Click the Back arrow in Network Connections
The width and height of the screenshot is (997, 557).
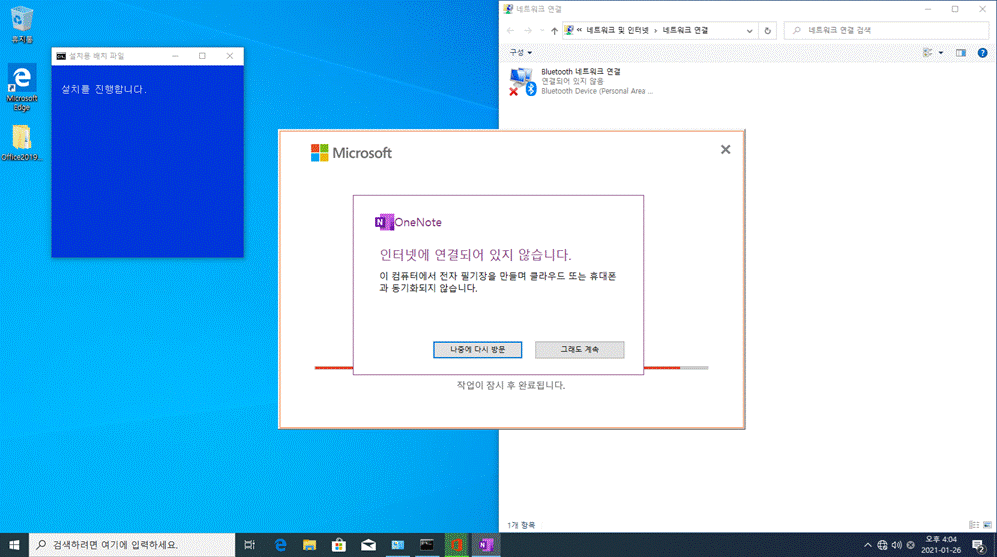coord(510,31)
